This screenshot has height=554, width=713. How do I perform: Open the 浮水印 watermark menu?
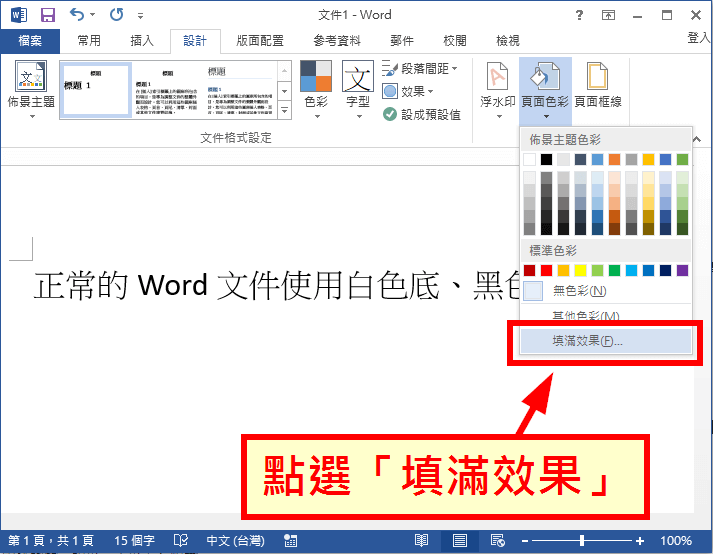click(498, 90)
